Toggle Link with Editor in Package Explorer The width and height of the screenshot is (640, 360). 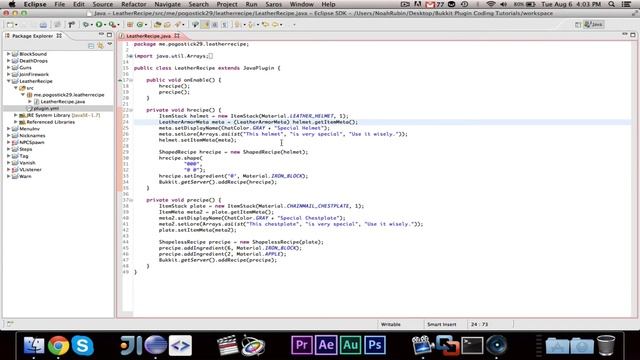coord(100,46)
